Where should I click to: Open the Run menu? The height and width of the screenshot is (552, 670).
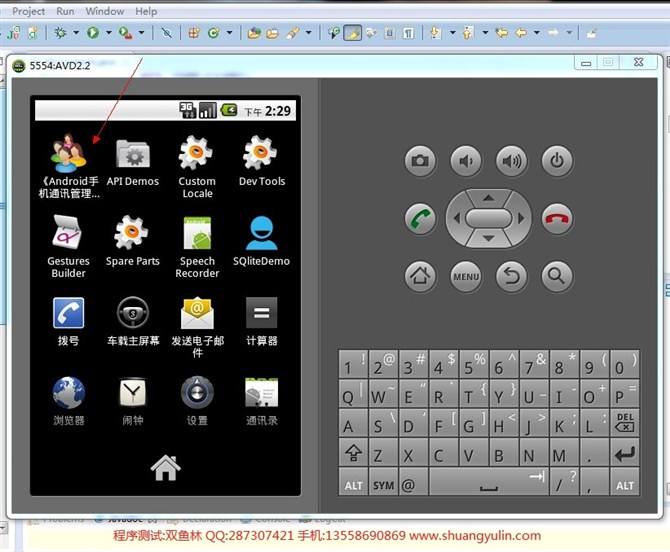(x=65, y=11)
